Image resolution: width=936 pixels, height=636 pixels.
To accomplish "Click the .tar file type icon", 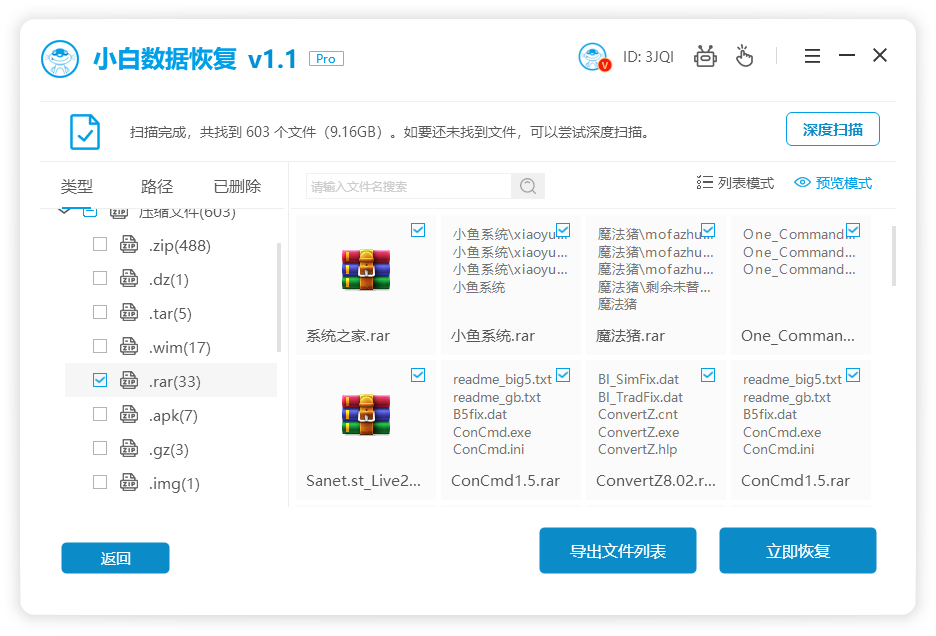I will 129,312.
